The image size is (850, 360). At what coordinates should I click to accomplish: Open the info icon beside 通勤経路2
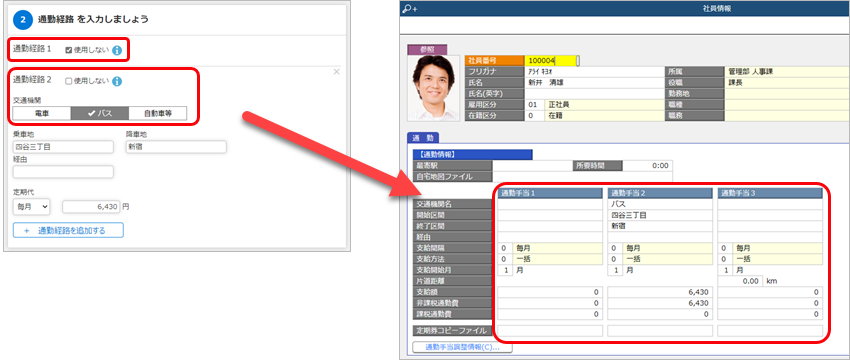117,81
